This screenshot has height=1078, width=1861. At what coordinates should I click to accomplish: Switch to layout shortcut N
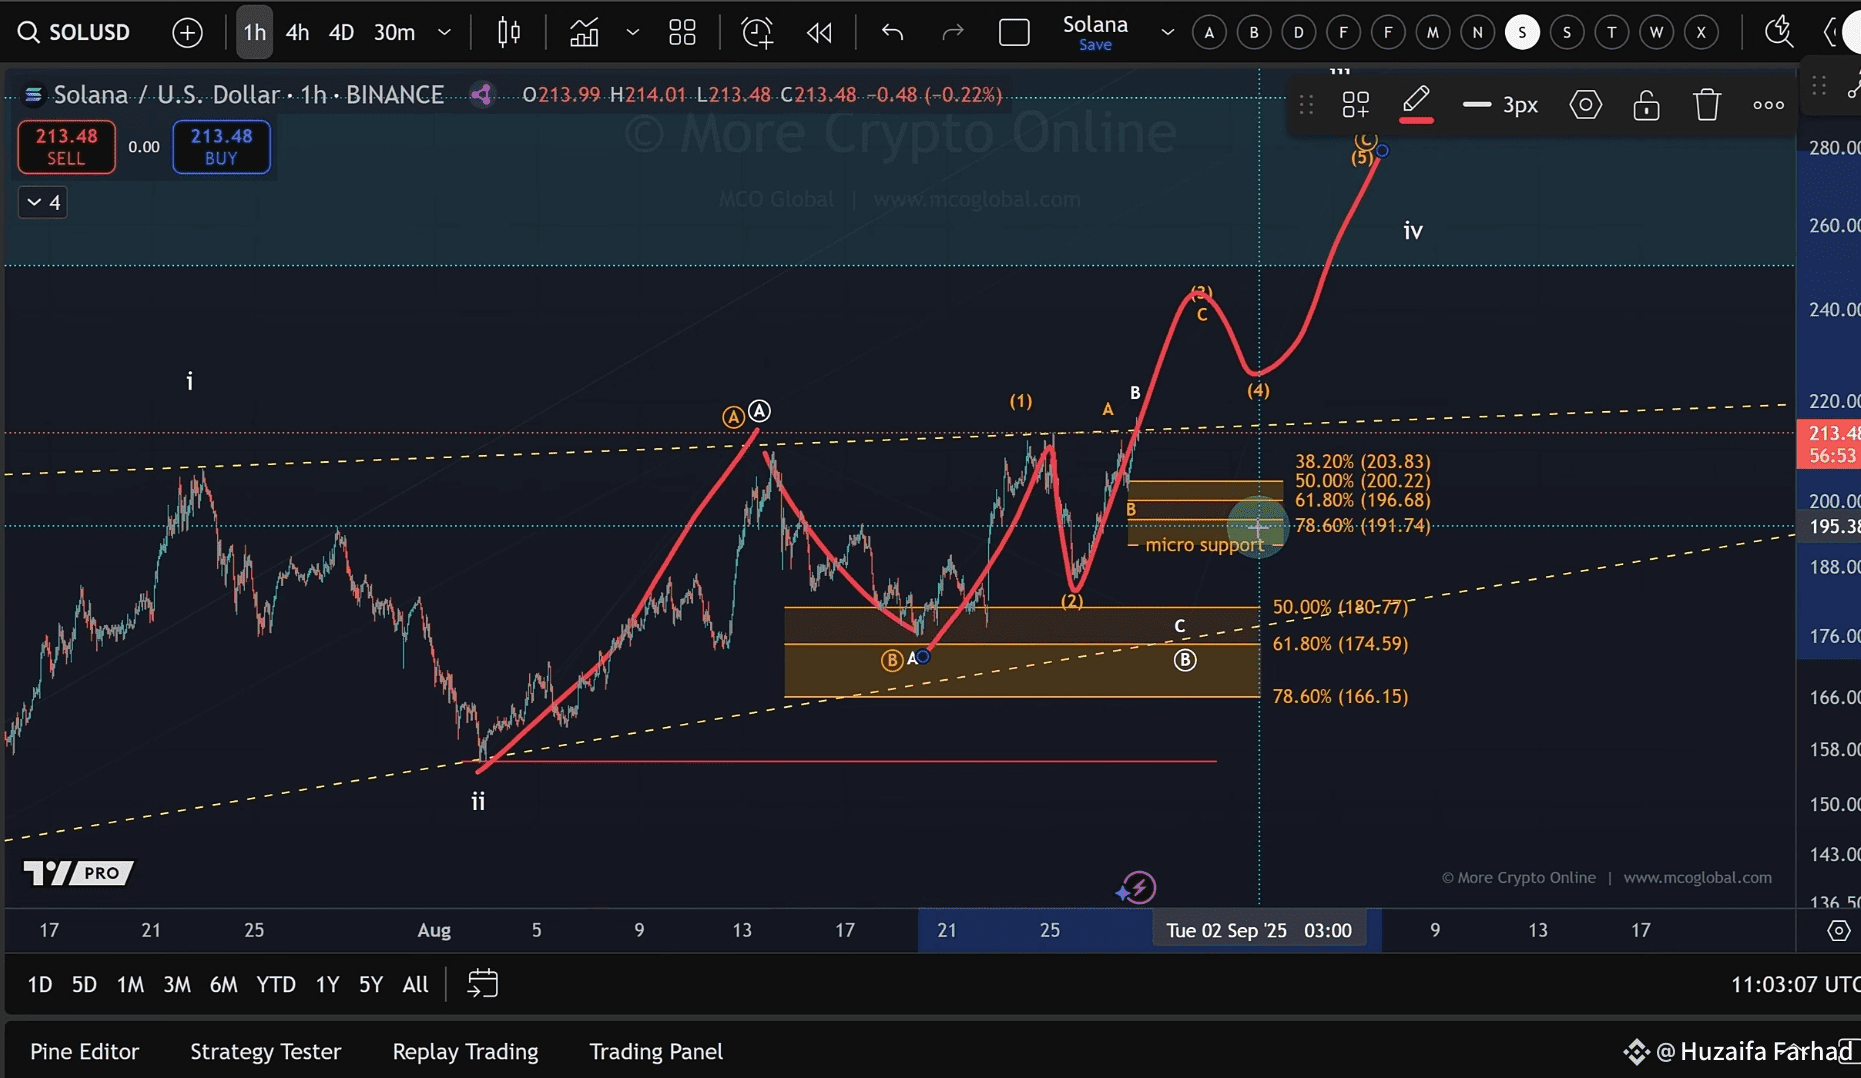1477,32
